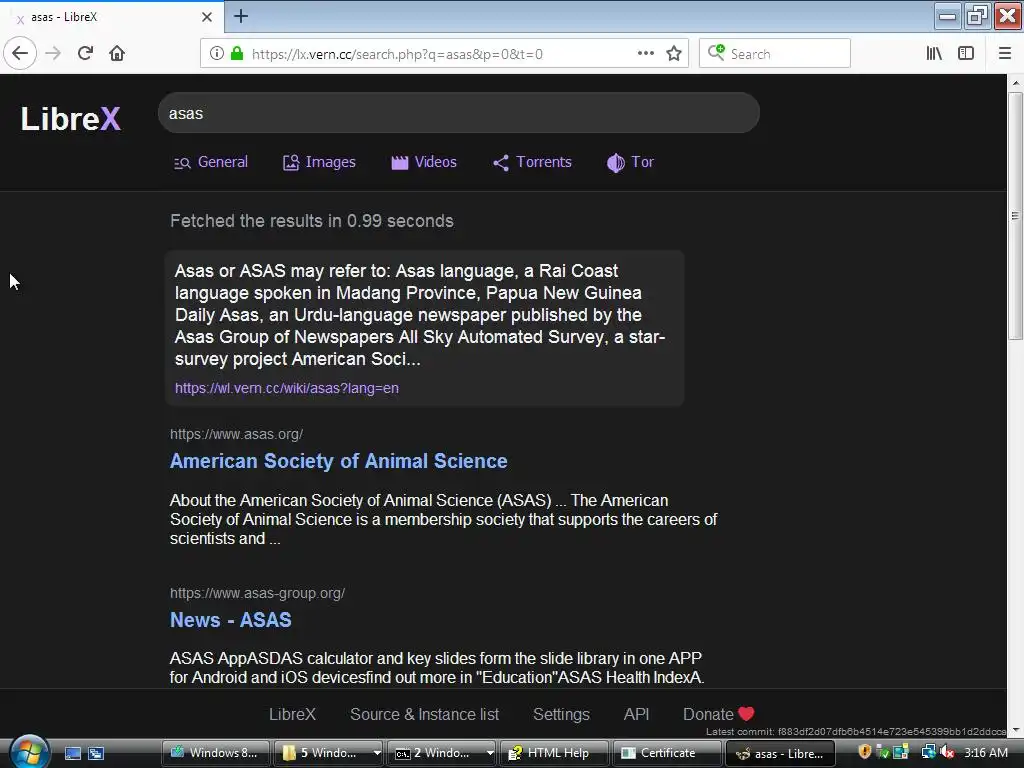Open Windows 8... taskbar button
Image resolution: width=1024 pixels, height=768 pixels.
pyautogui.click(x=215, y=753)
